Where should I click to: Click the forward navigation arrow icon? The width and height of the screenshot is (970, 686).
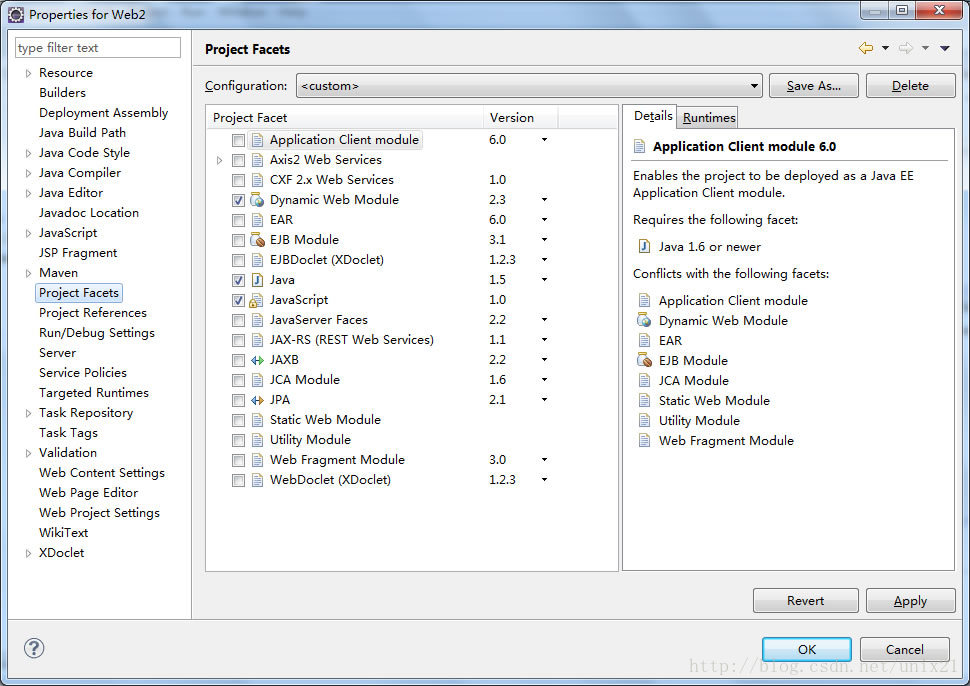(906, 48)
